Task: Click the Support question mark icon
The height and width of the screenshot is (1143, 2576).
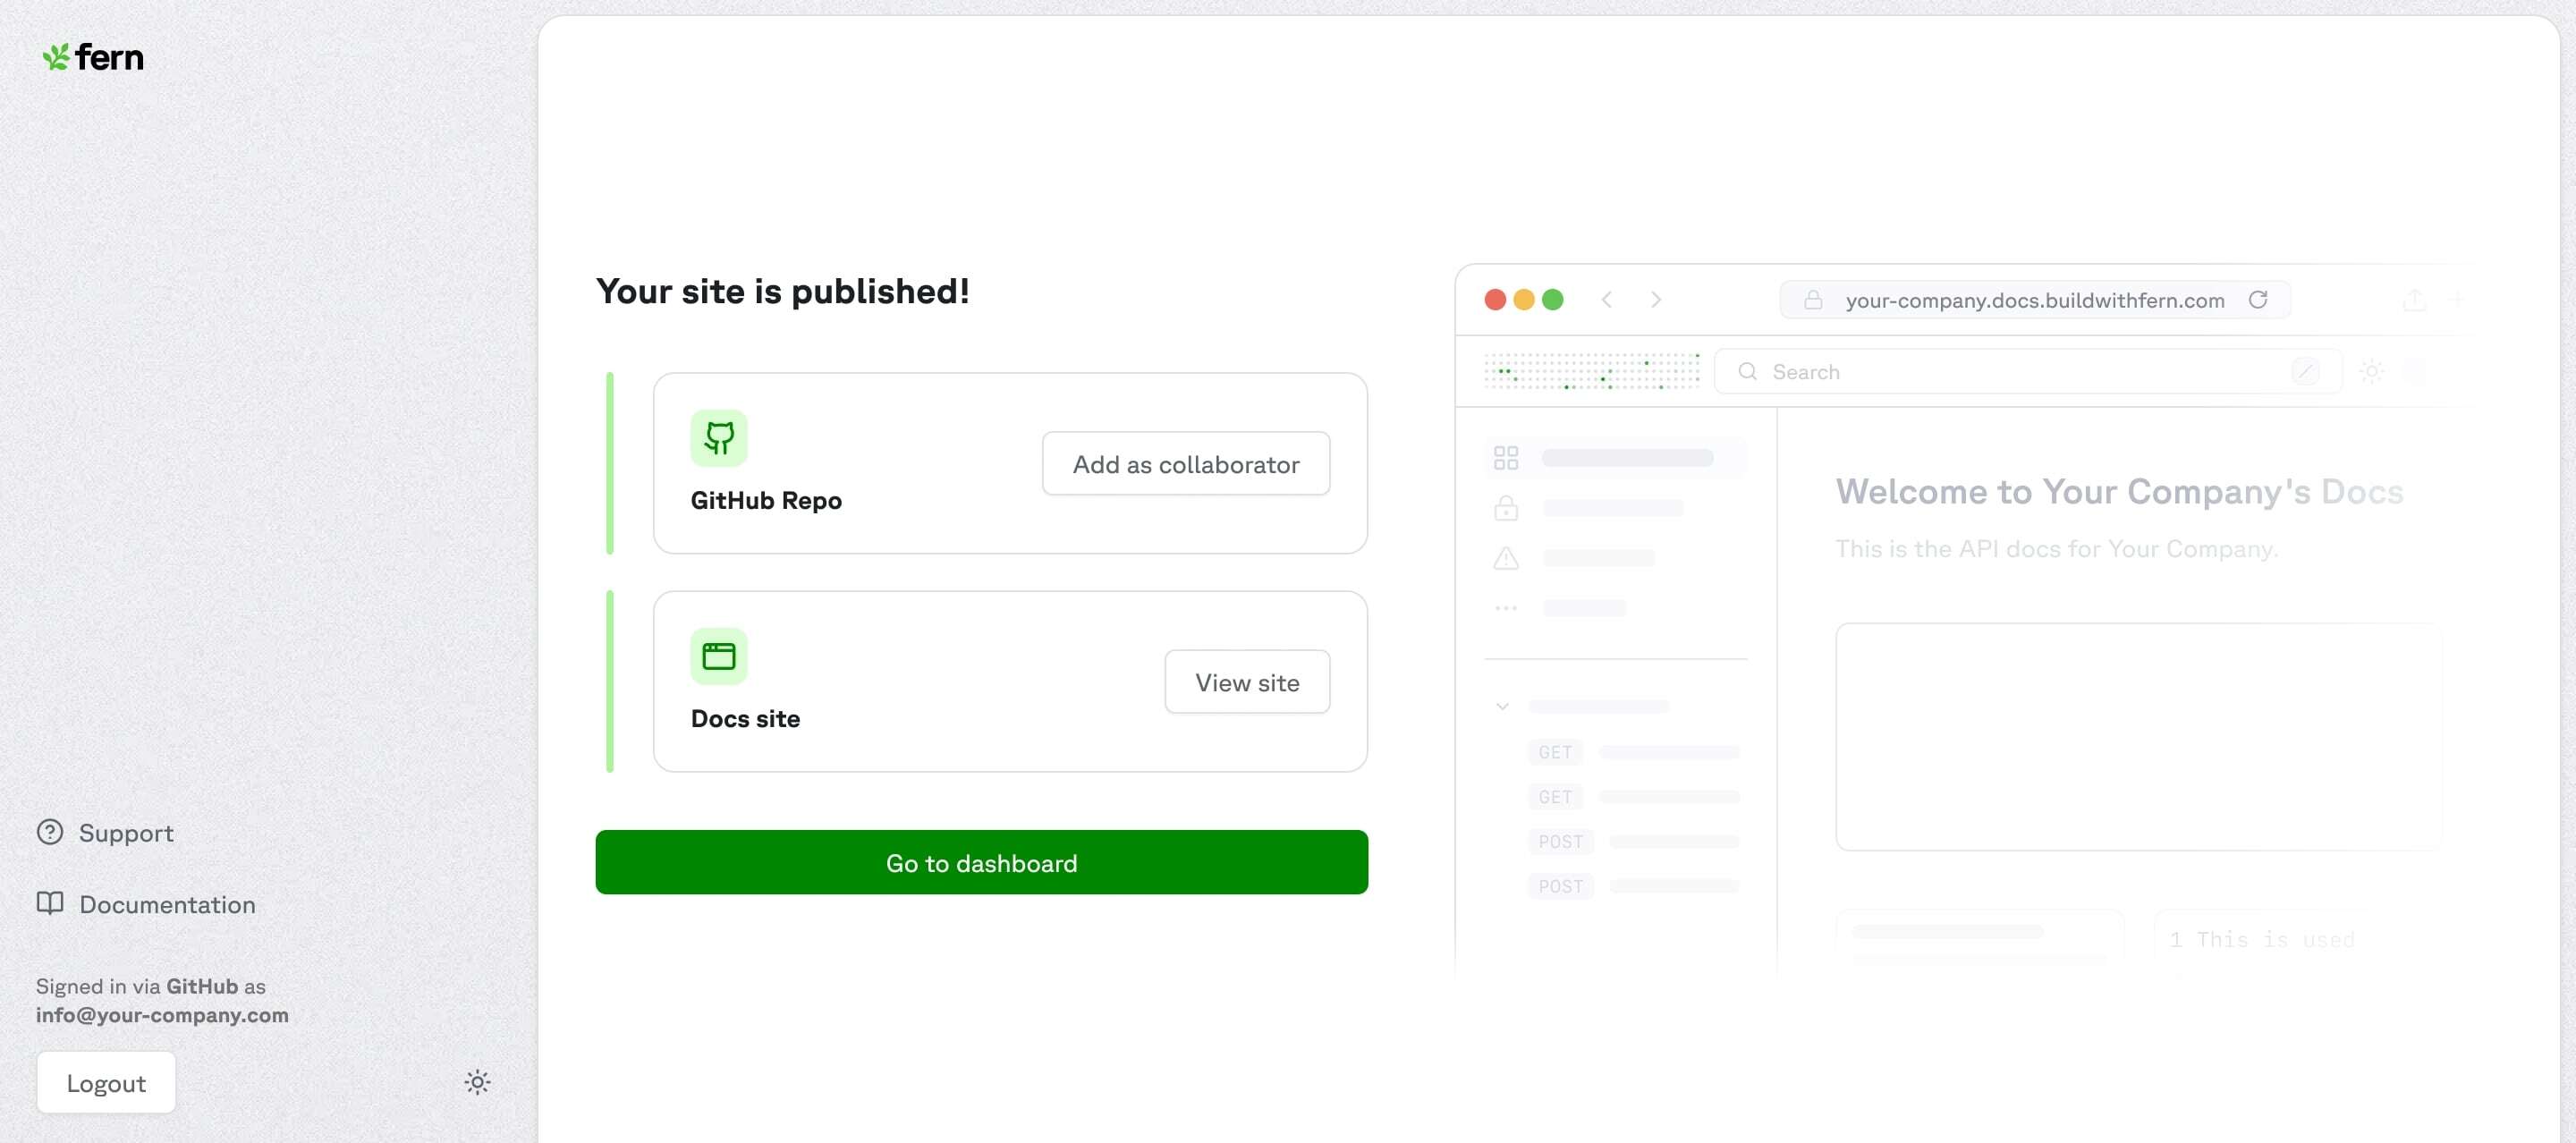Action: click(x=50, y=832)
